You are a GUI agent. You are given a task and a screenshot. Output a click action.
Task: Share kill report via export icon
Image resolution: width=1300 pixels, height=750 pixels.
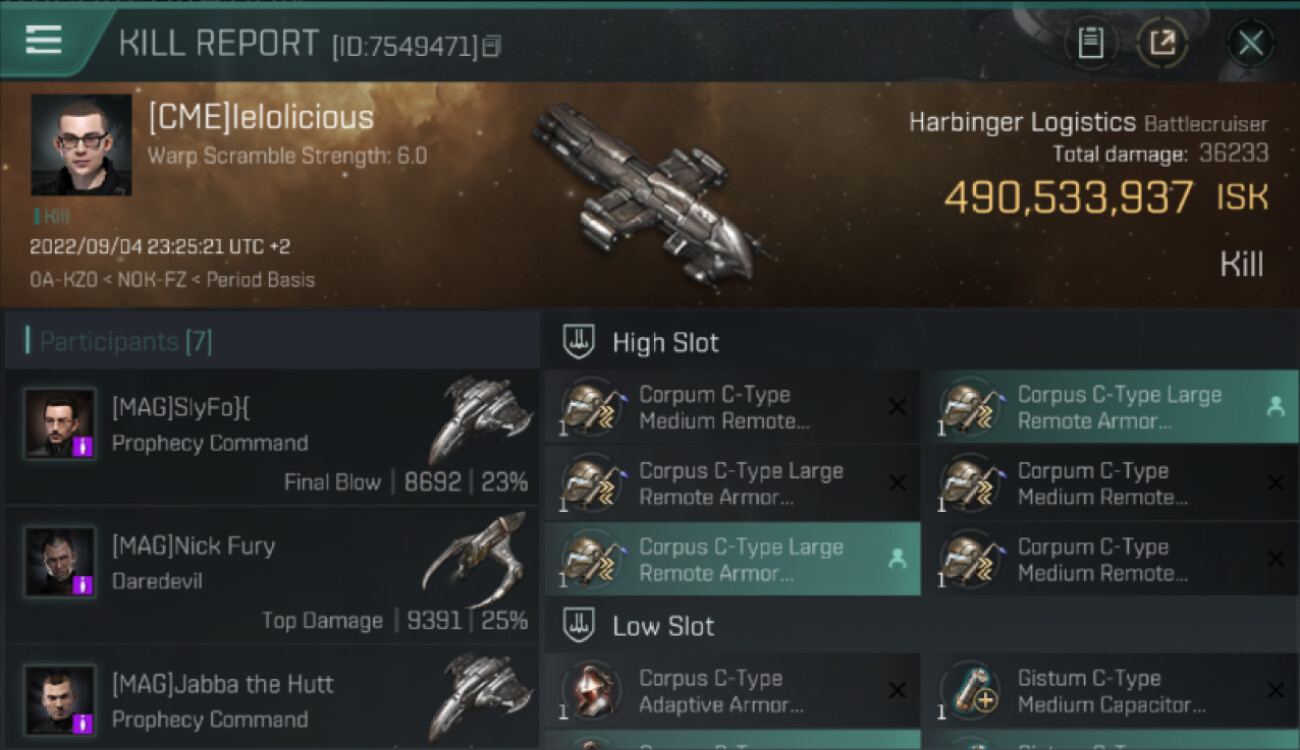[1162, 43]
